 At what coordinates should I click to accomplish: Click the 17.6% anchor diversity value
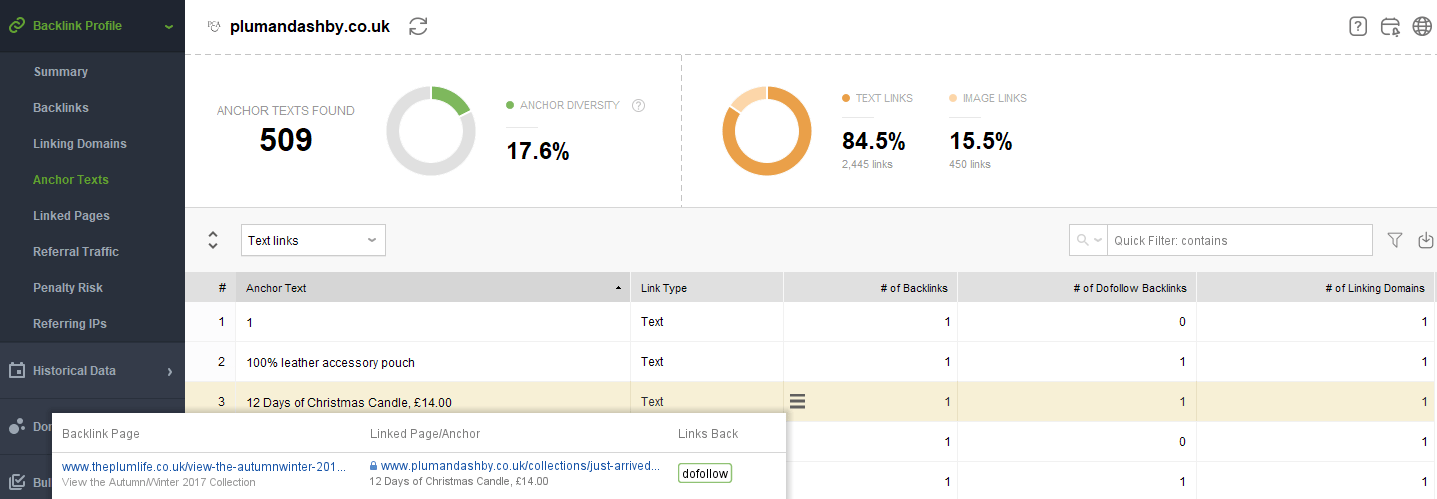(538, 152)
